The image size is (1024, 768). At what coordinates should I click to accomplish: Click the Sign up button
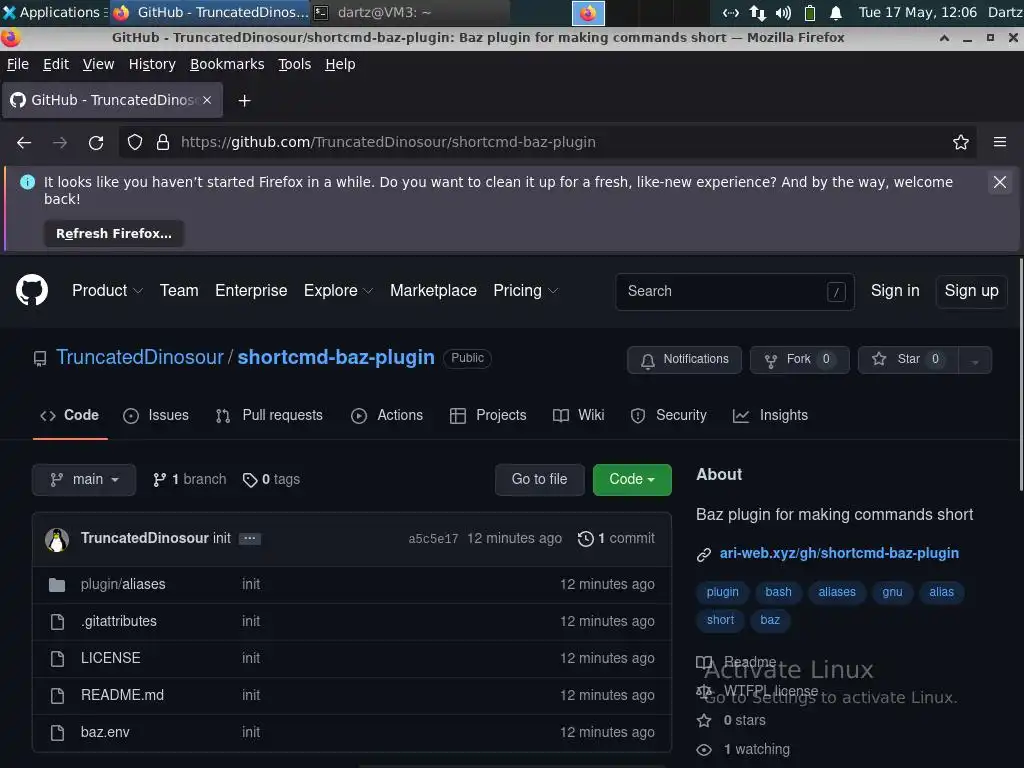[971, 291]
